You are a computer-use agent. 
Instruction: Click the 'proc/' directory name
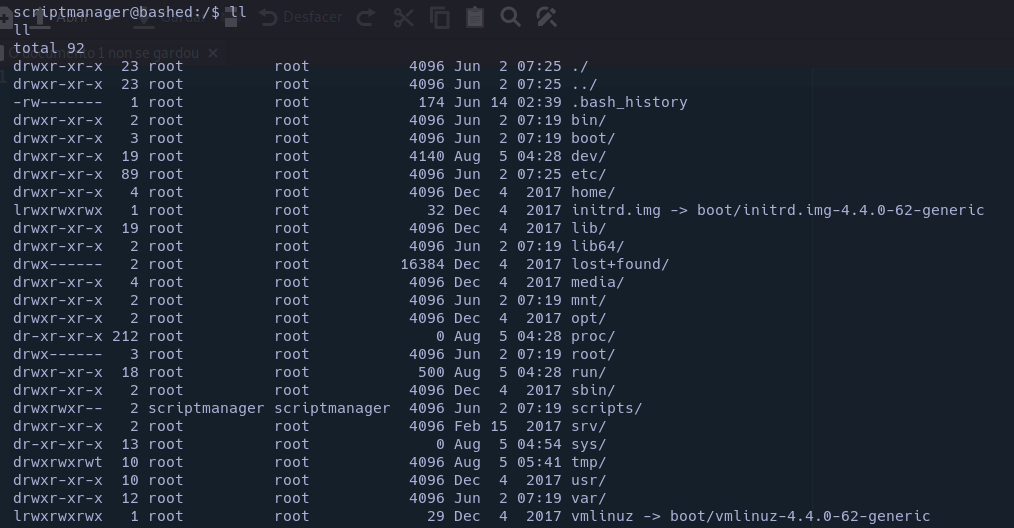click(x=593, y=336)
